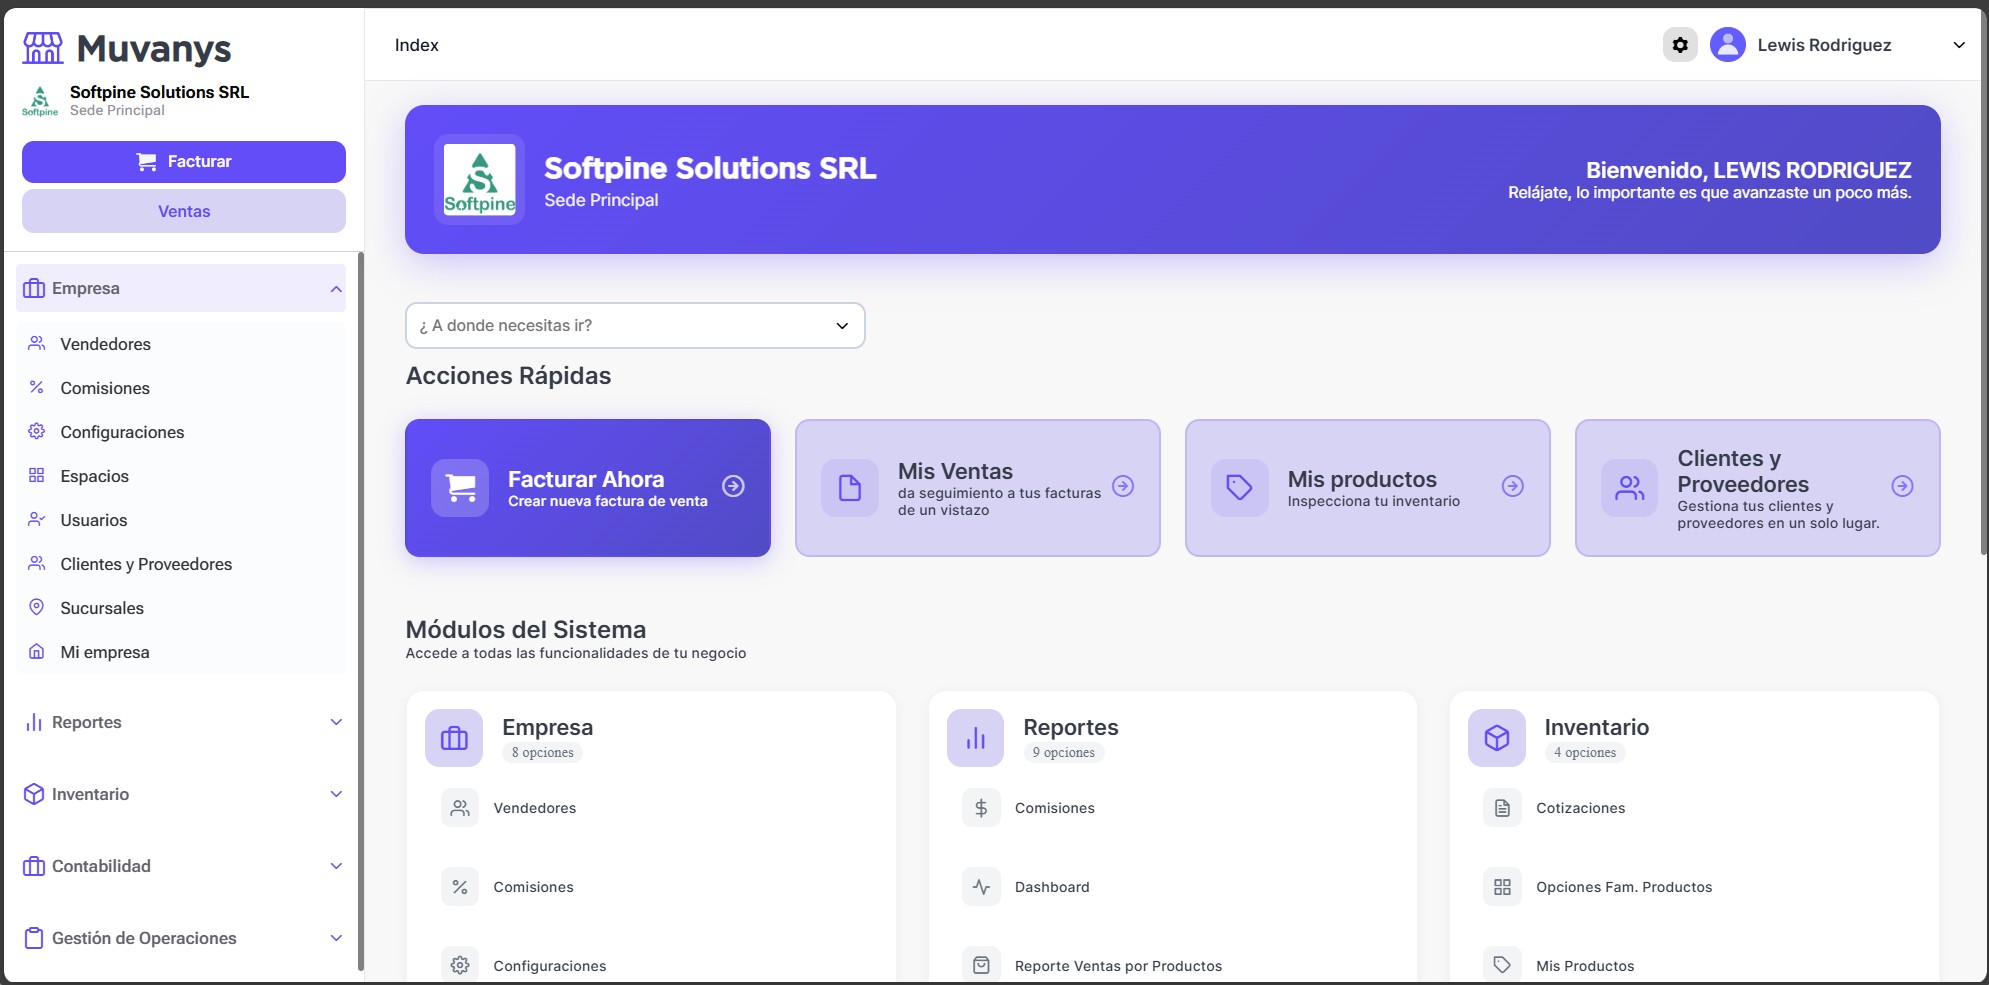Click the Reportes module bar chart icon
Viewport: 1989px width, 985px height.
coord(975,738)
